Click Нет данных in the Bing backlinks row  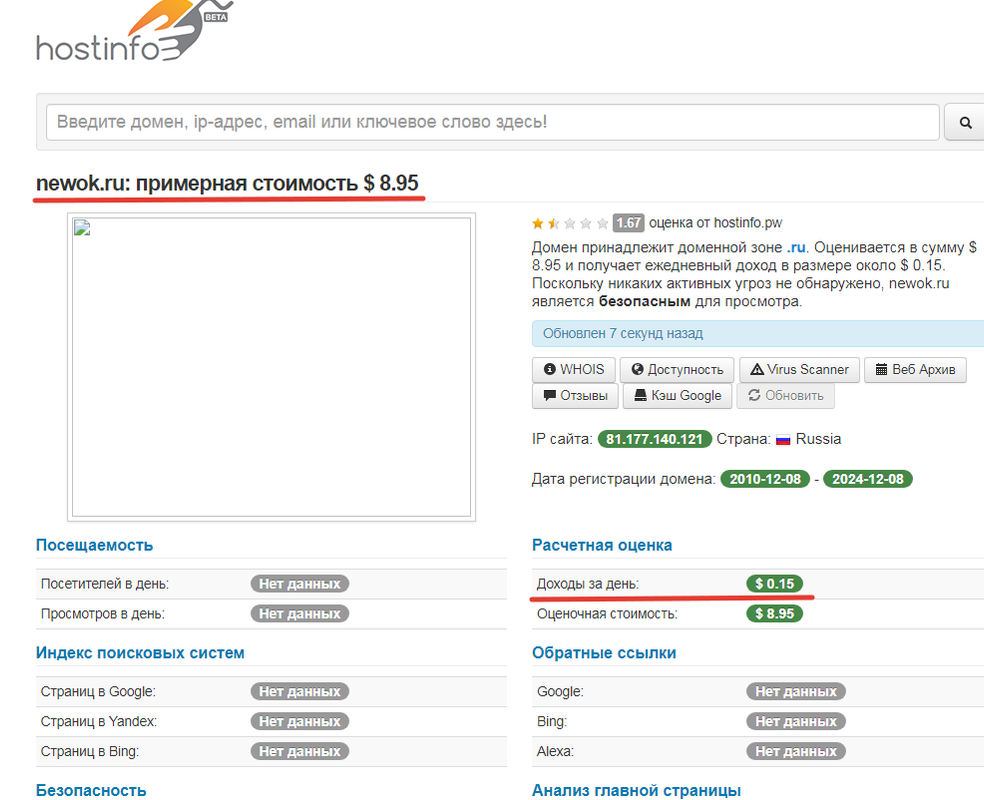coord(796,722)
